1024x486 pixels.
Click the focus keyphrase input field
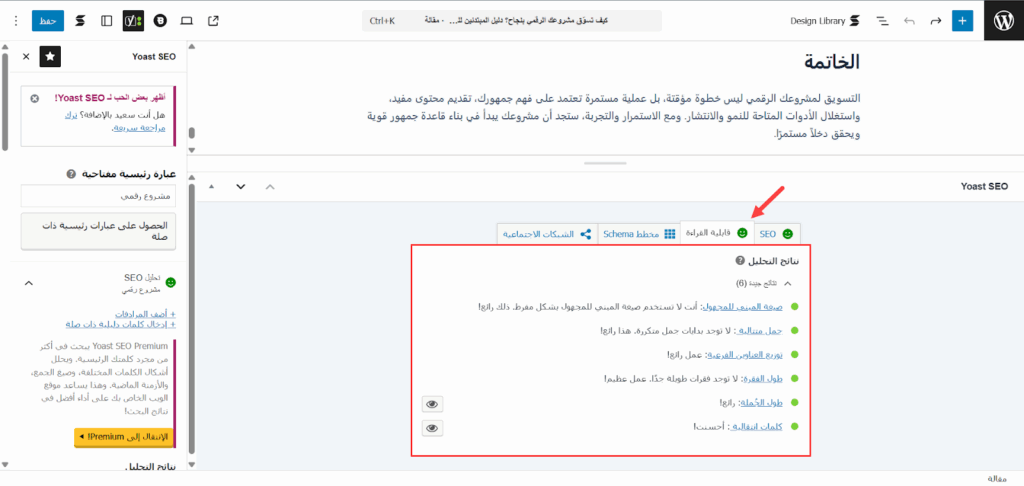(x=98, y=195)
